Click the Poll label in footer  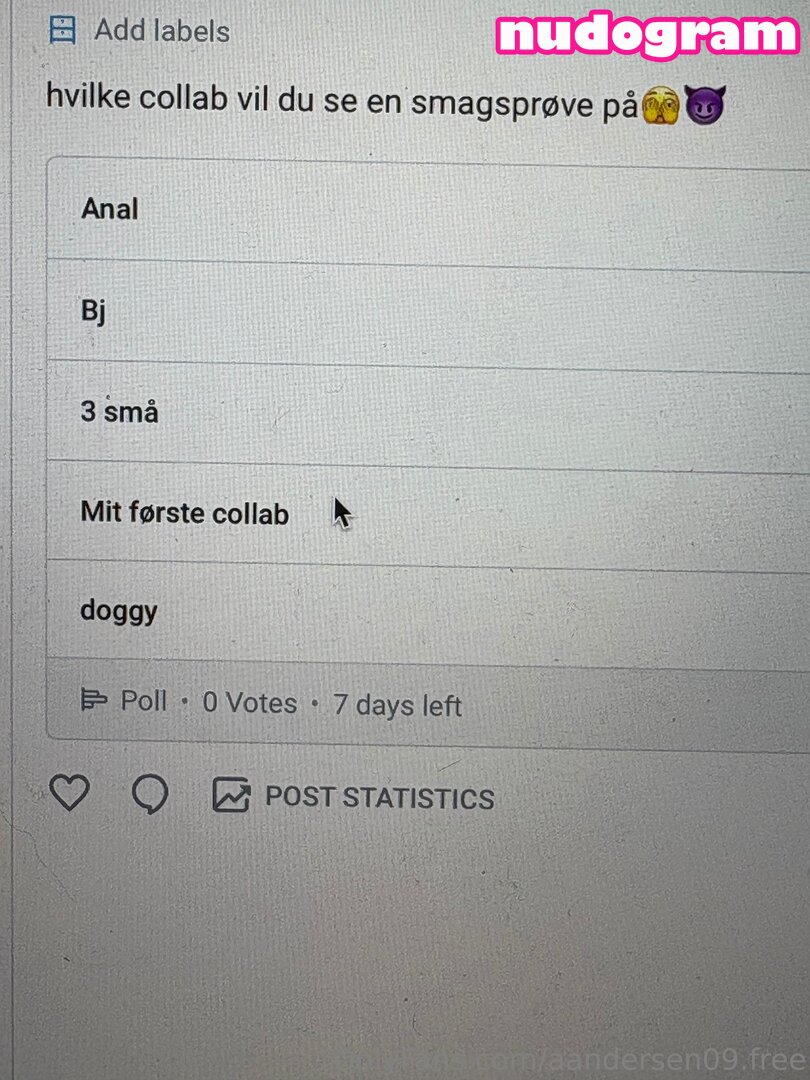click(144, 700)
